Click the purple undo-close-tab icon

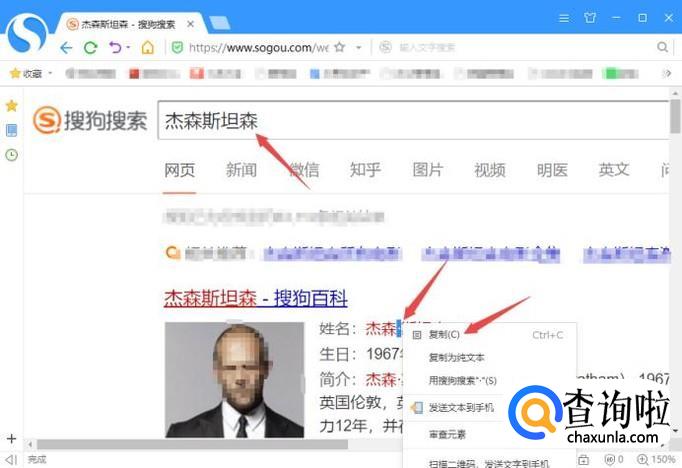(x=115, y=47)
